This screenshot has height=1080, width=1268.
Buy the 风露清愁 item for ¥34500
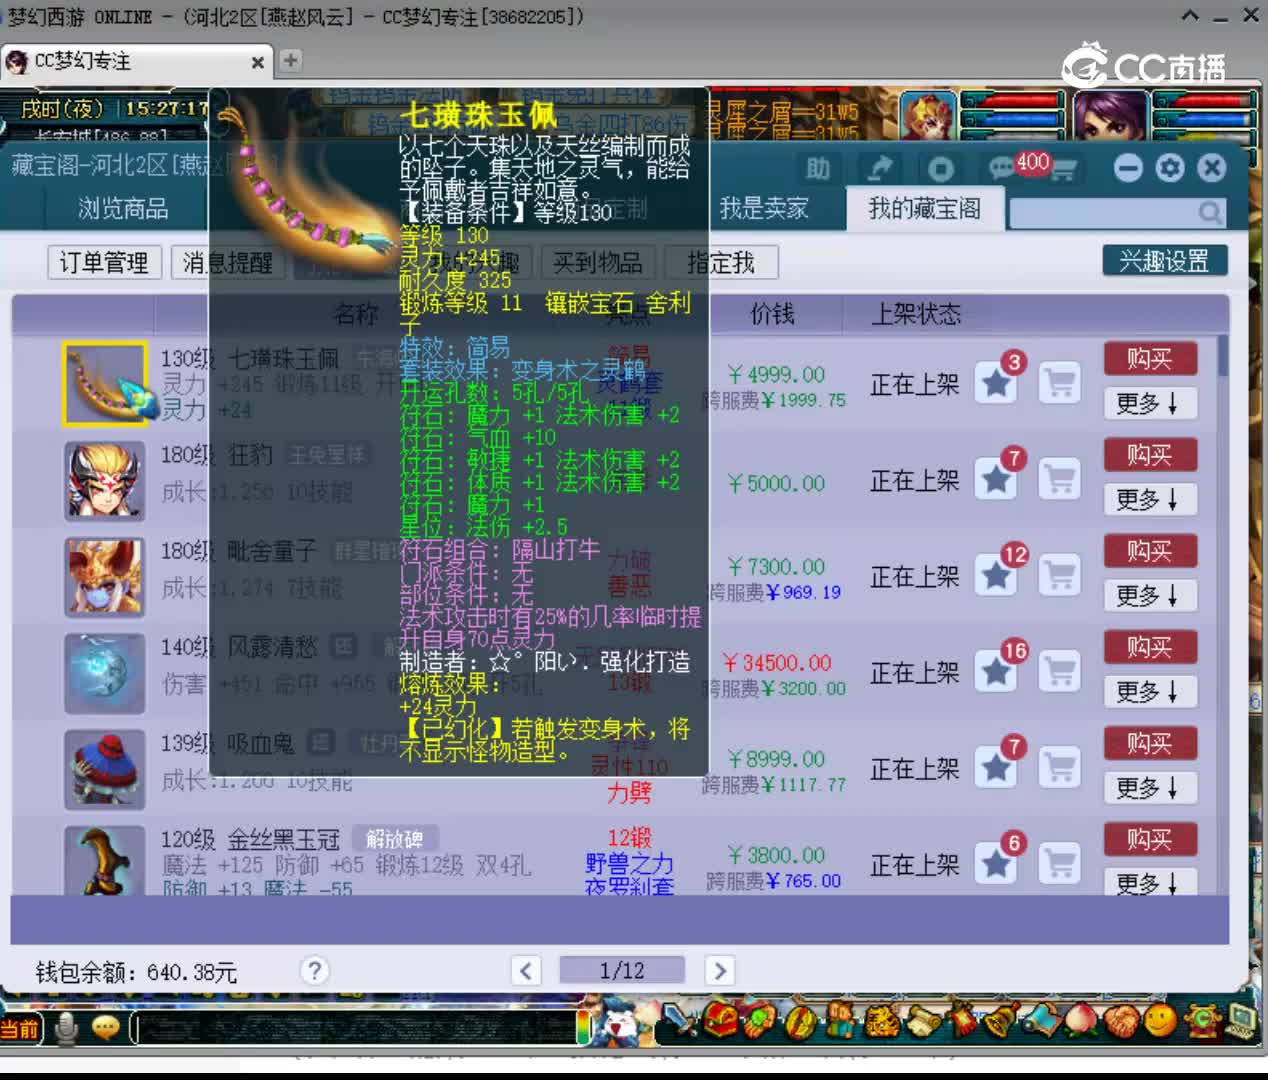coord(1150,647)
